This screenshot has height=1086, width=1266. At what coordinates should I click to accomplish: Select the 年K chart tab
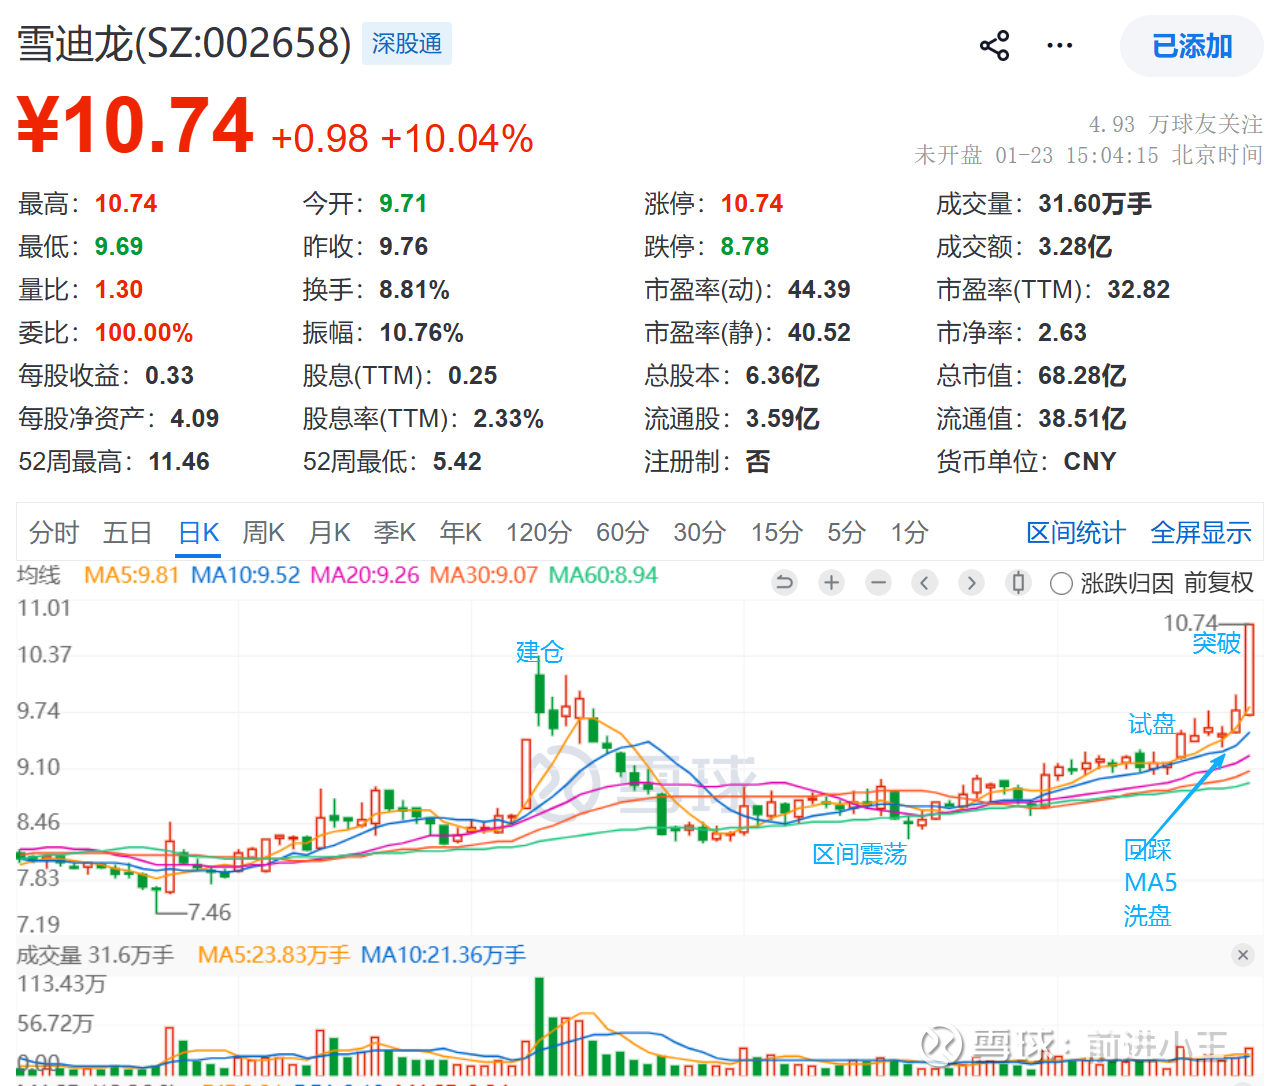pos(461,532)
